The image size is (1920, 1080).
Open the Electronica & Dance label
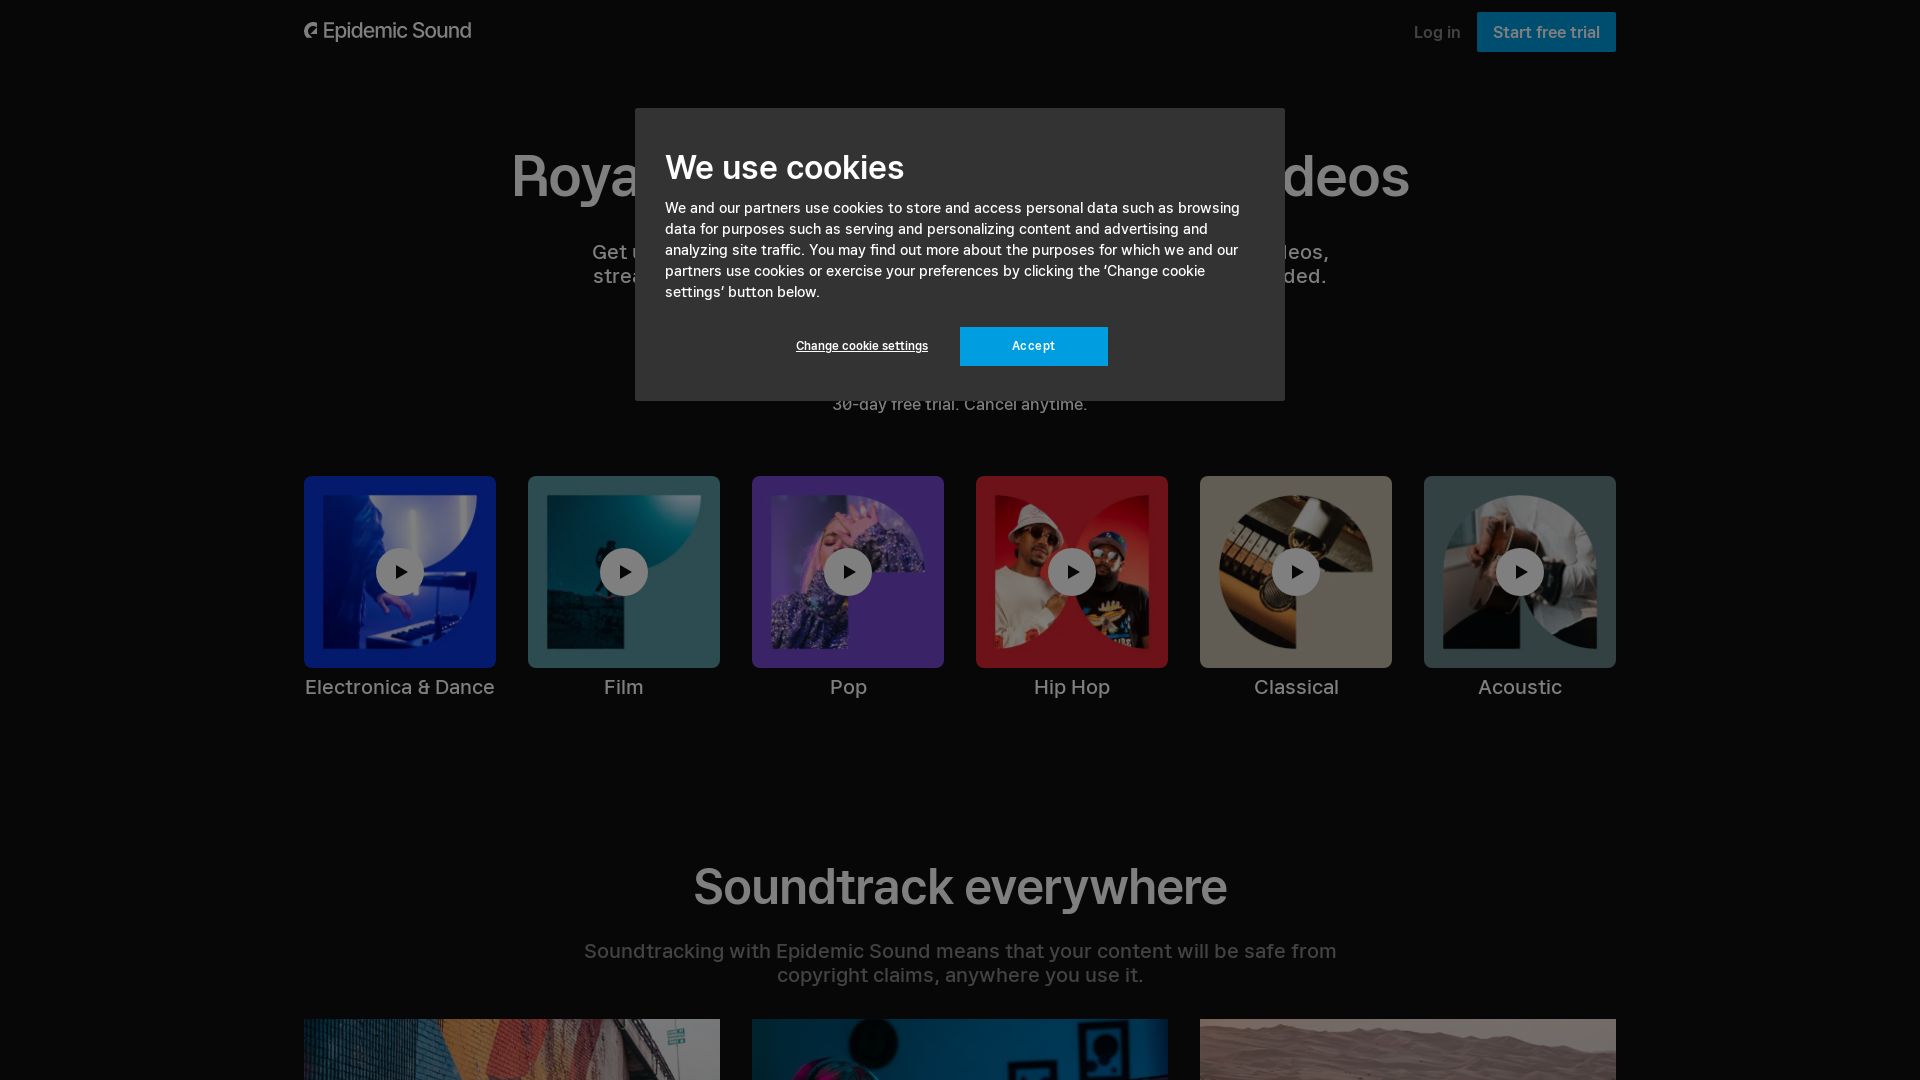pyautogui.click(x=400, y=687)
